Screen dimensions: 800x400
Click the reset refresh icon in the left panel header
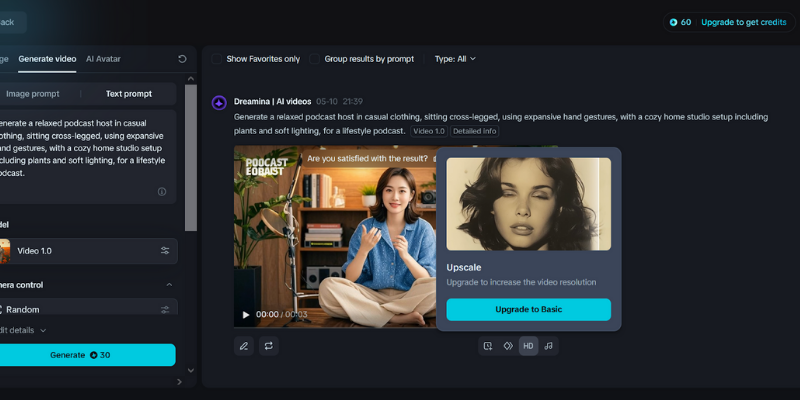pyautogui.click(x=182, y=59)
